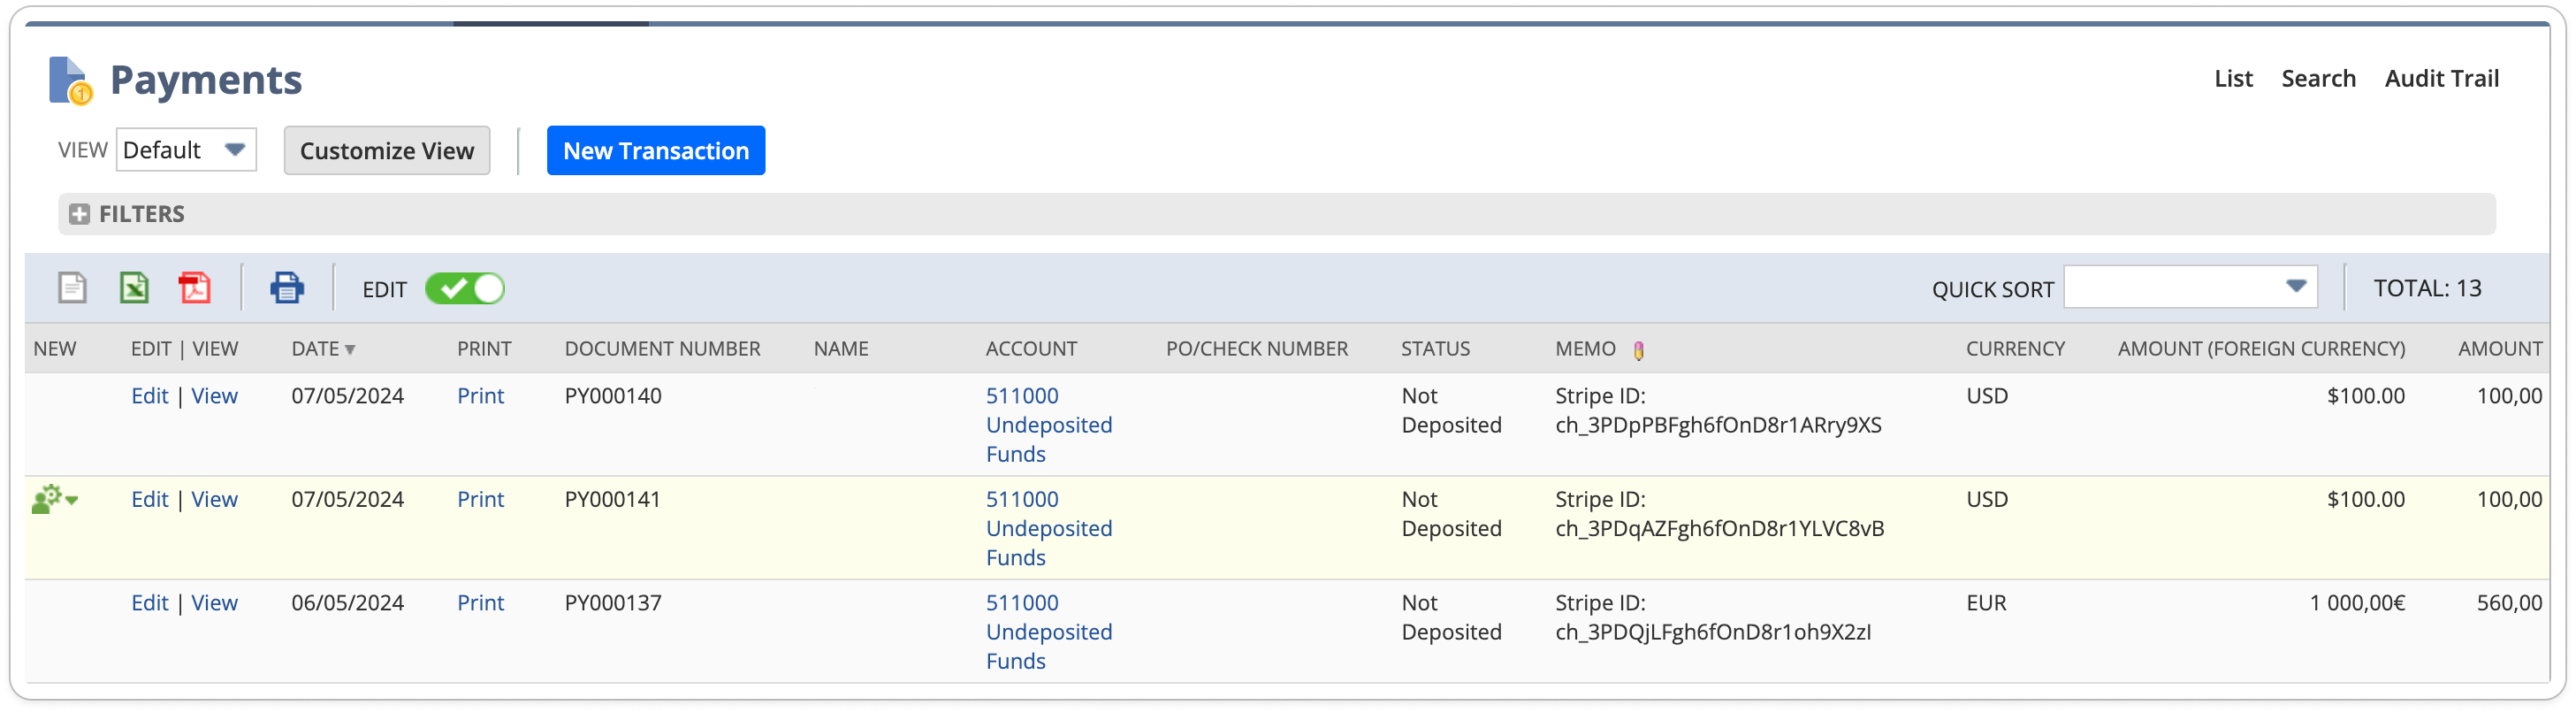
Task: Sort by CURRENCY column header
Action: [2015, 349]
